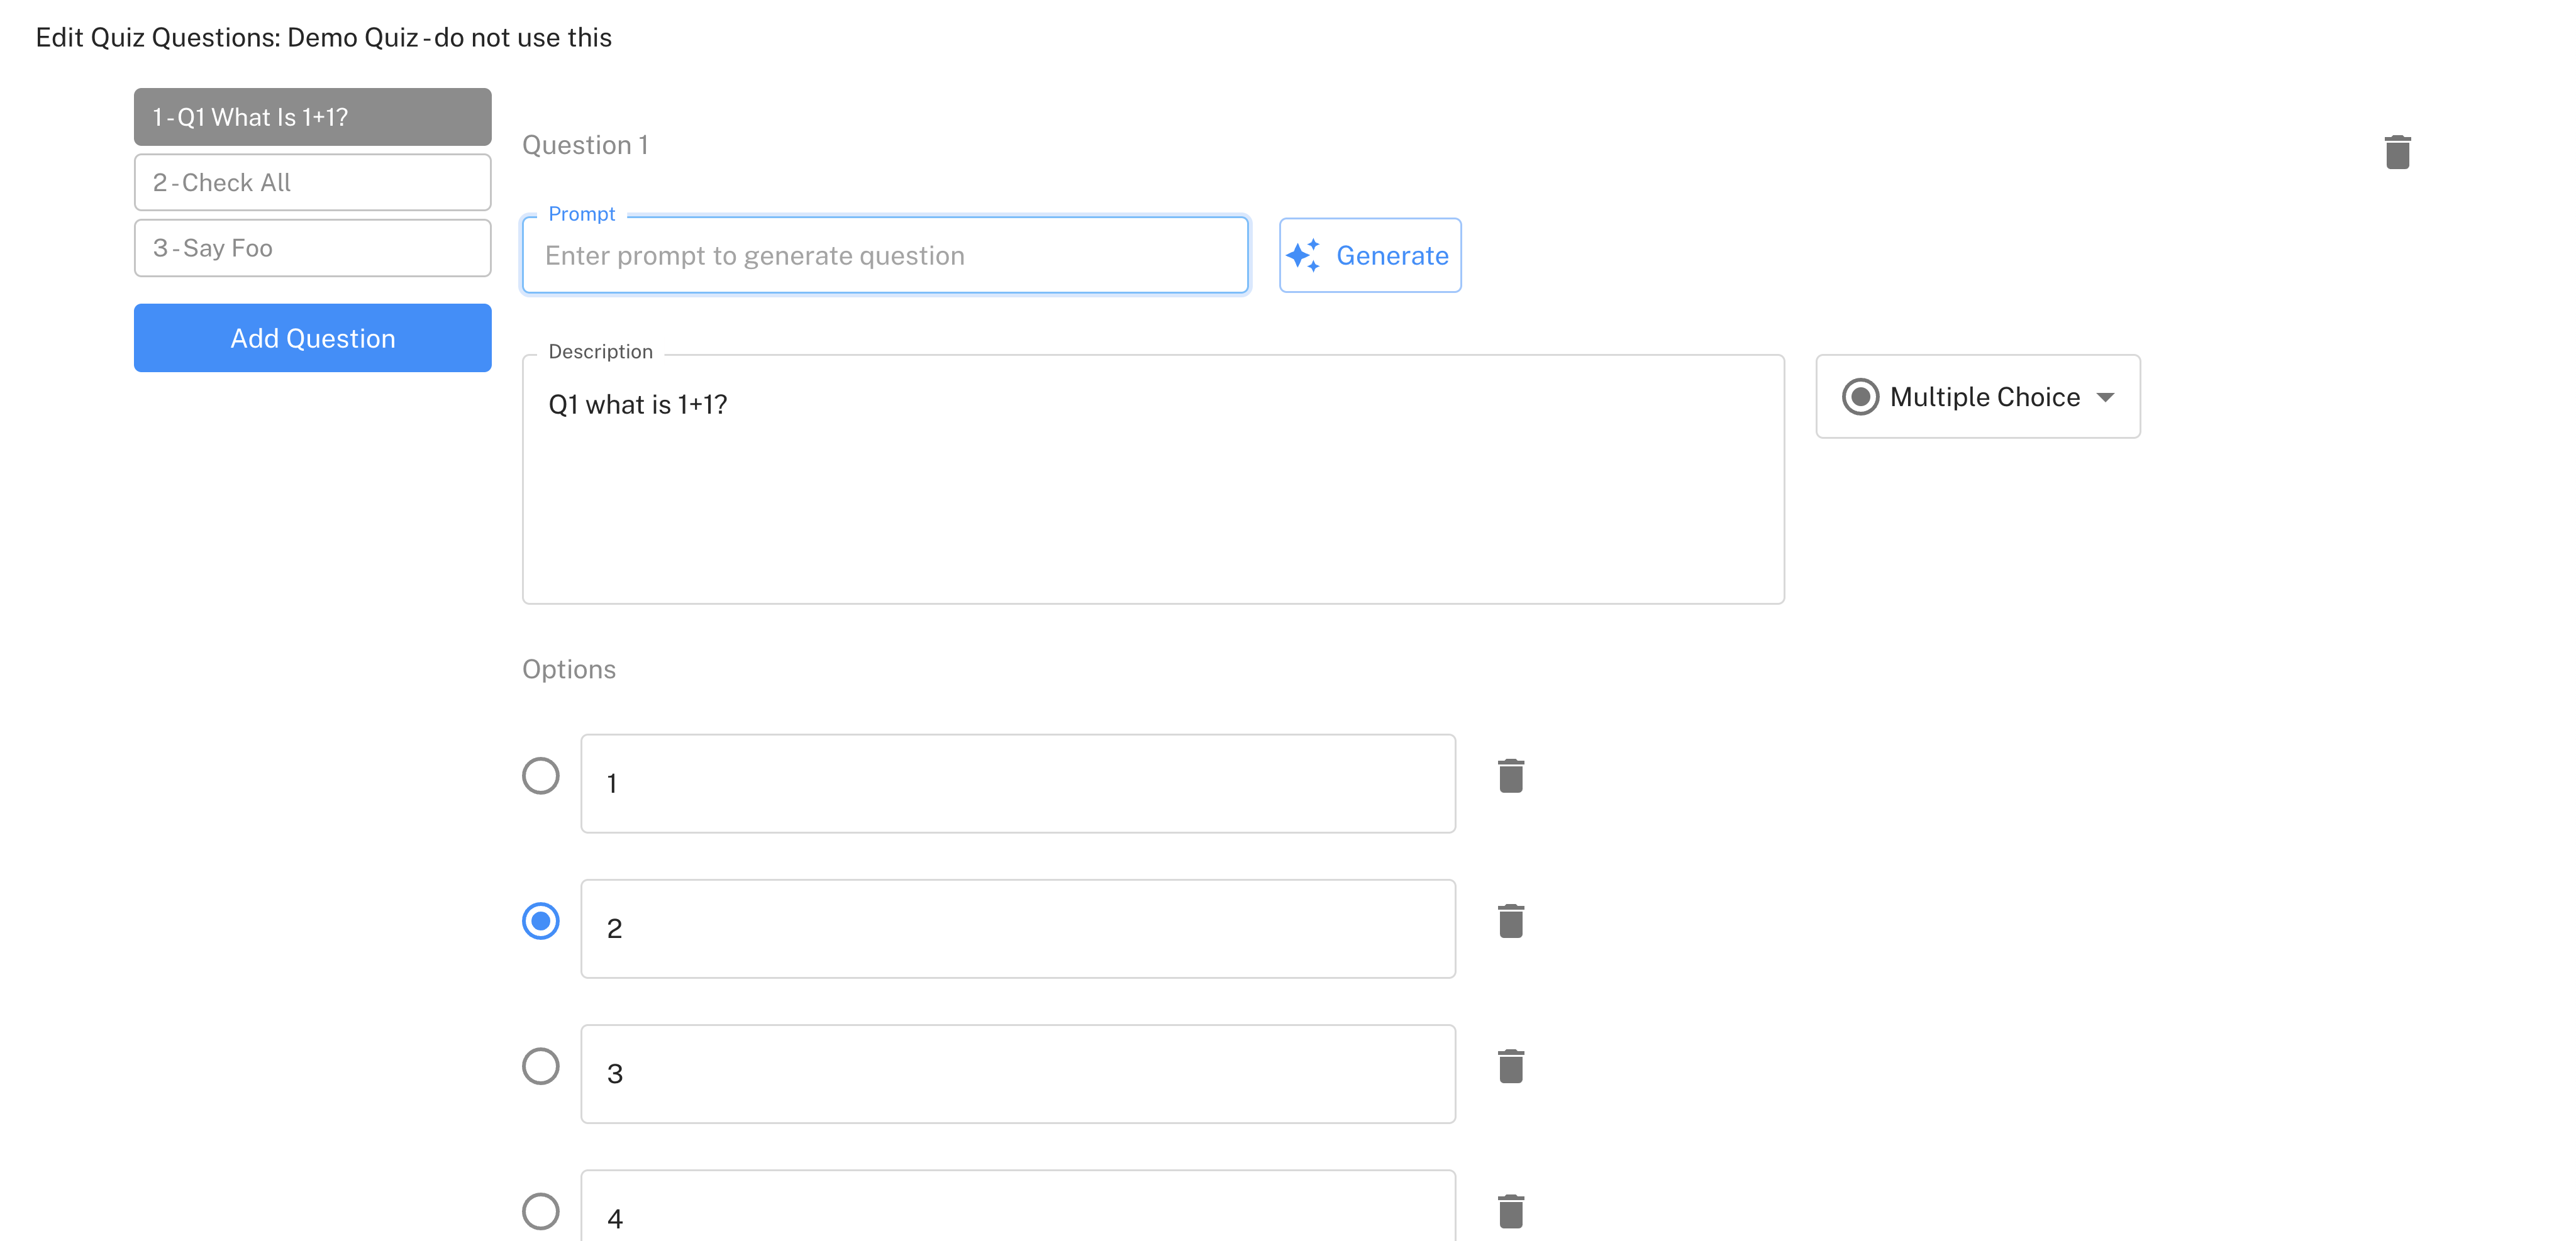2576x1241 pixels.
Task: Select radio button for option 3
Action: click(x=541, y=1066)
